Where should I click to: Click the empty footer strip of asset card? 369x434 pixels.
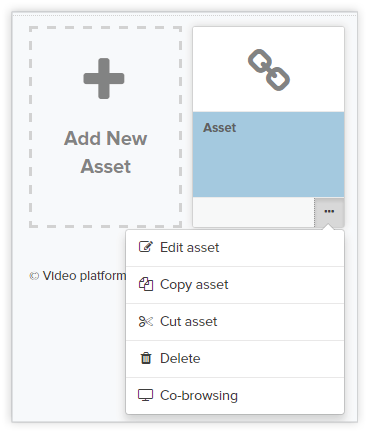click(x=253, y=212)
